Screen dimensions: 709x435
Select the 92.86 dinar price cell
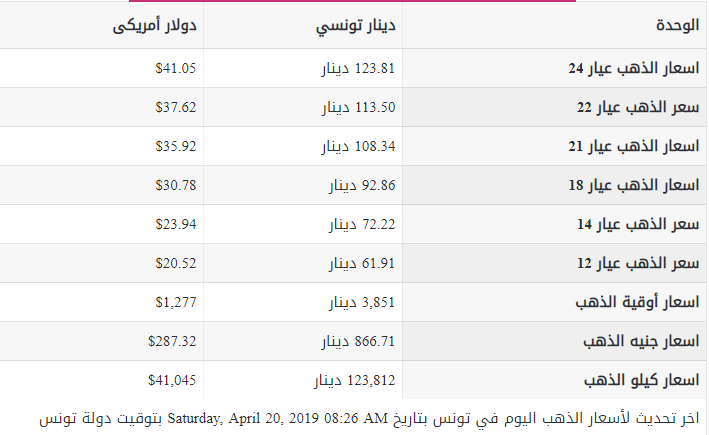366,186
